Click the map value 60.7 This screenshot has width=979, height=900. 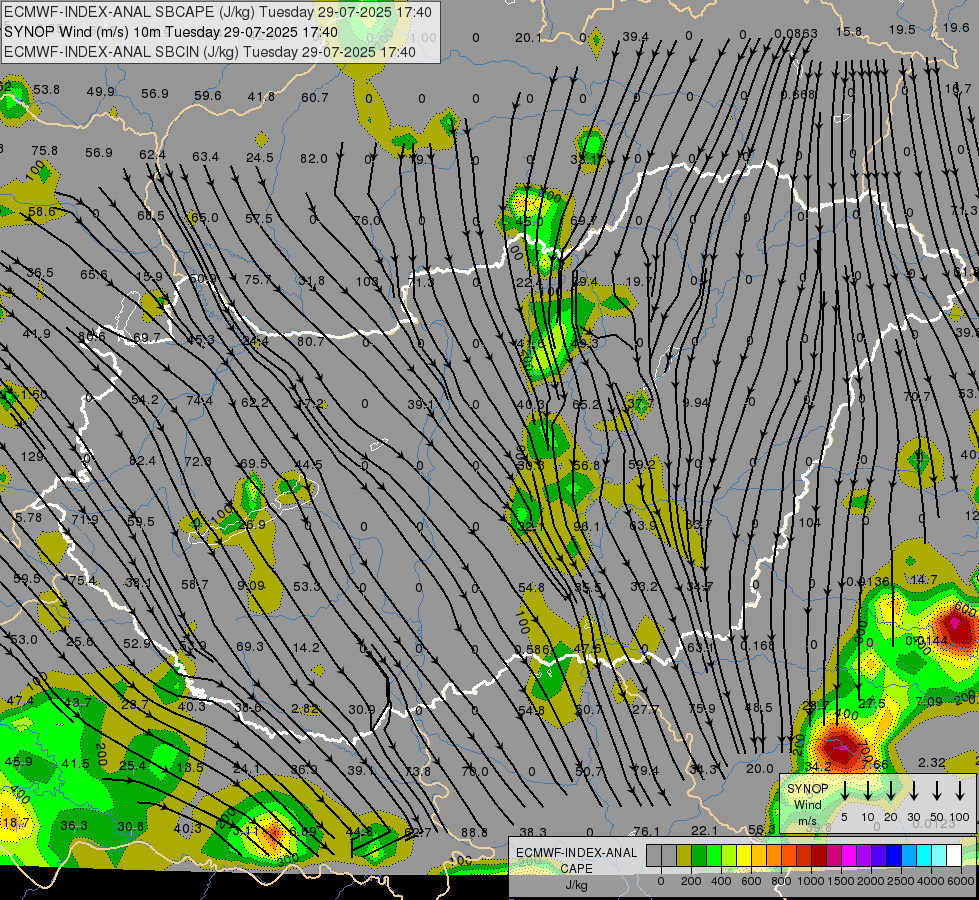click(x=315, y=97)
